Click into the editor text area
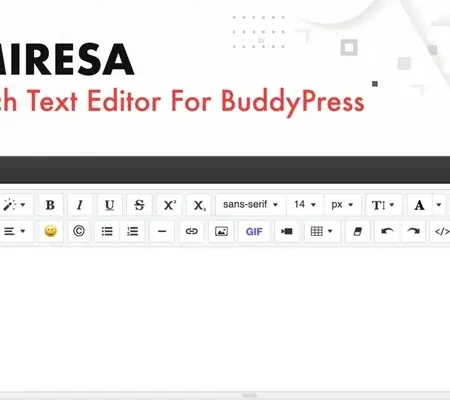Image resolution: width=450 pixels, height=400 pixels. (225, 318)
